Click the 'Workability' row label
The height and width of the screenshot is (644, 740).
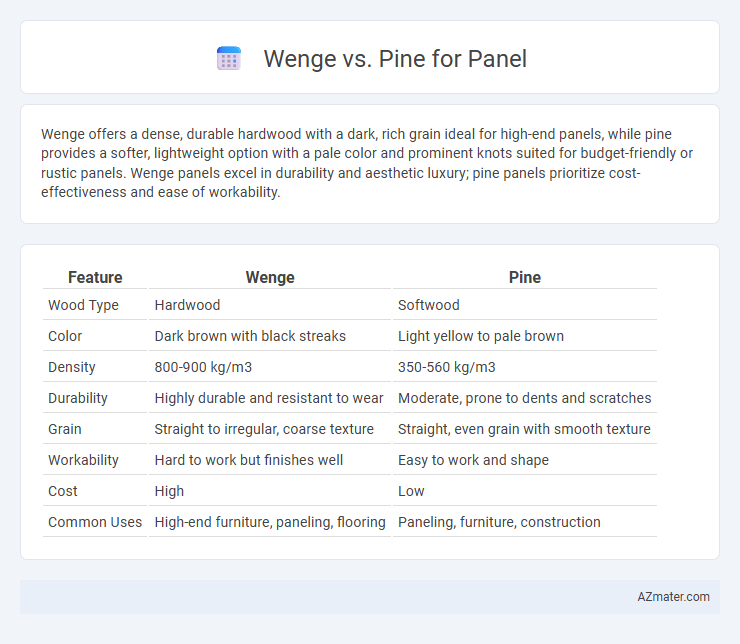(x=83, y=460)
